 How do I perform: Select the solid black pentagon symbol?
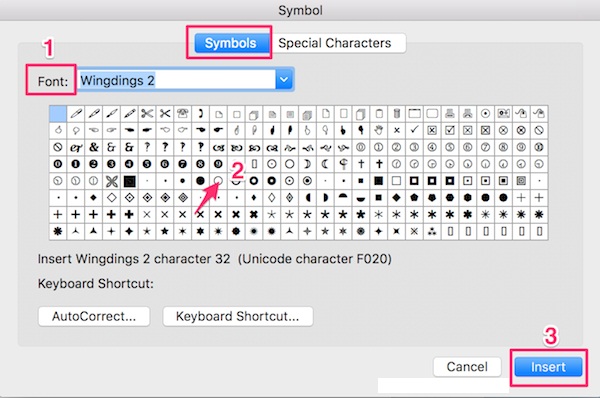[414, 197]
